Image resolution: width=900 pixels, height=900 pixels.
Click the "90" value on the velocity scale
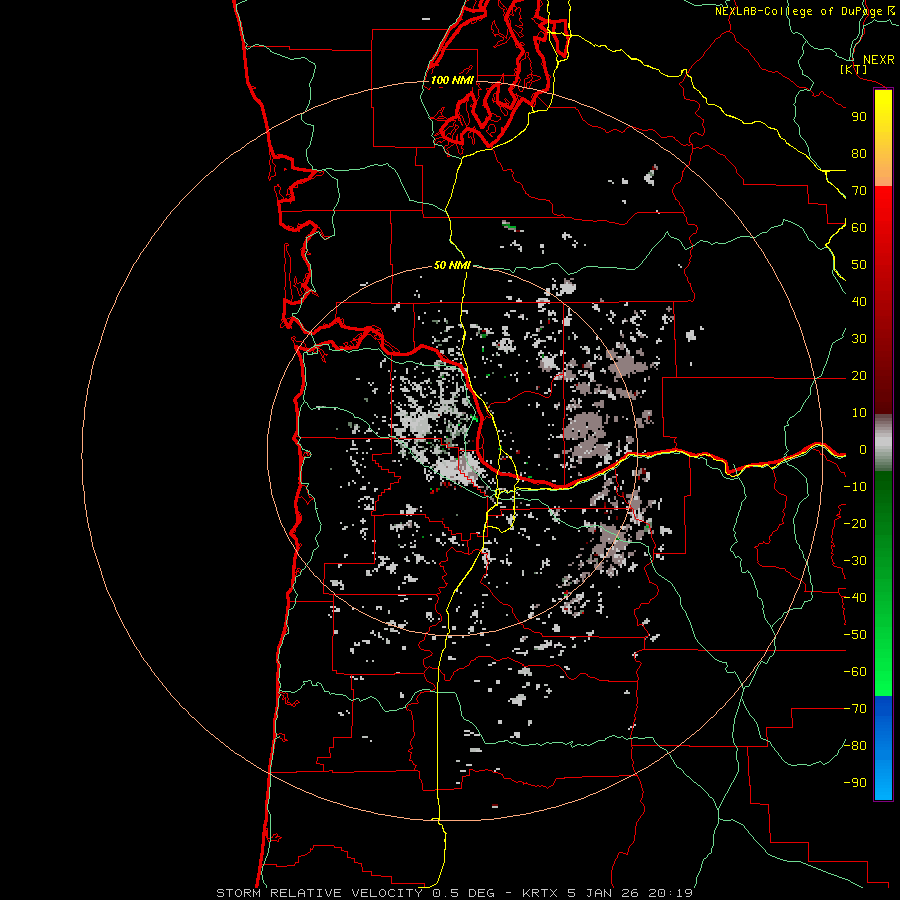[859, 117]
